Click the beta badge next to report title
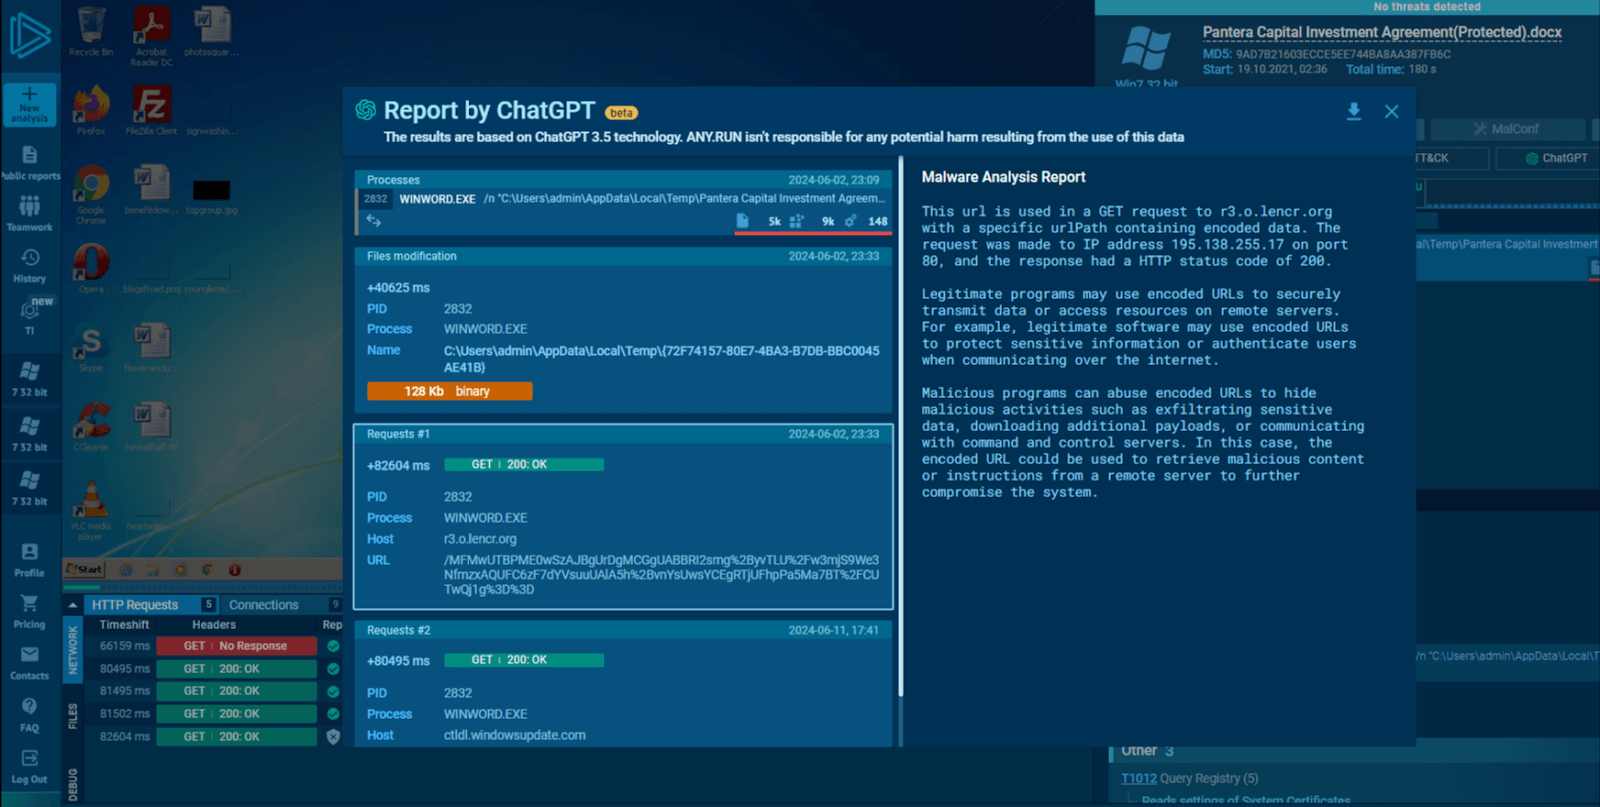This screenshot has height=807, width=1600. tap(621, 113)
